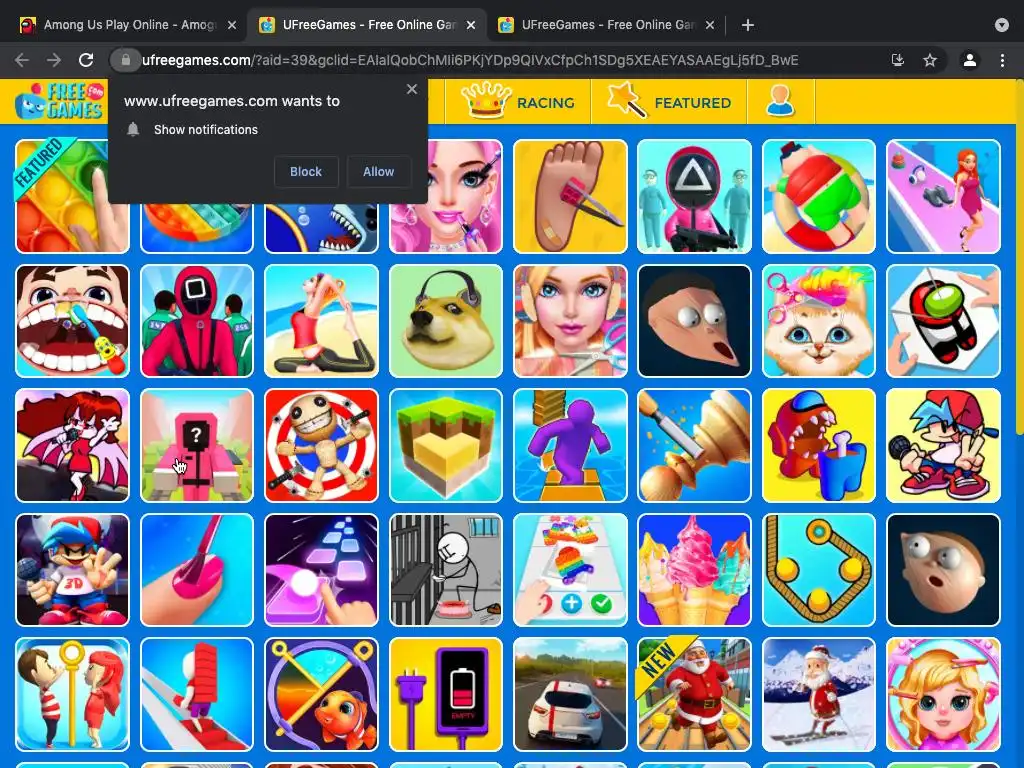Open the blonde girl haircut game
Image resolution: width=1024 pixels, height=768 pixels.
click(570, 321)
